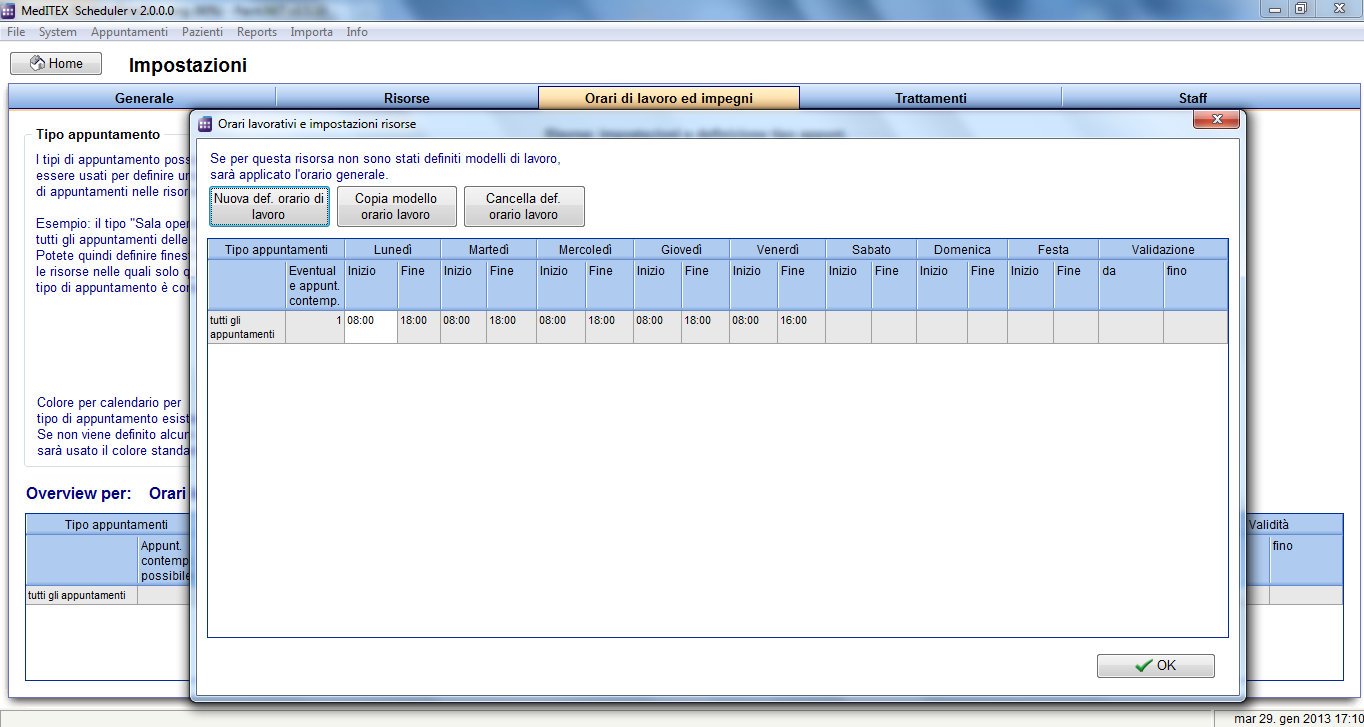Image resolution: width=1364 pixels, height=727 pixels.
Task: Click empty Domenica Inizio cell in row
Action: coord(942,327)
